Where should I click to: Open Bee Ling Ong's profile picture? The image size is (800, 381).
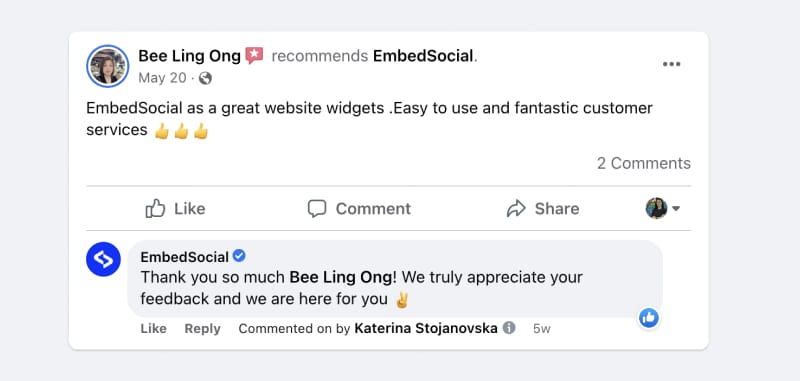(108, 66)
